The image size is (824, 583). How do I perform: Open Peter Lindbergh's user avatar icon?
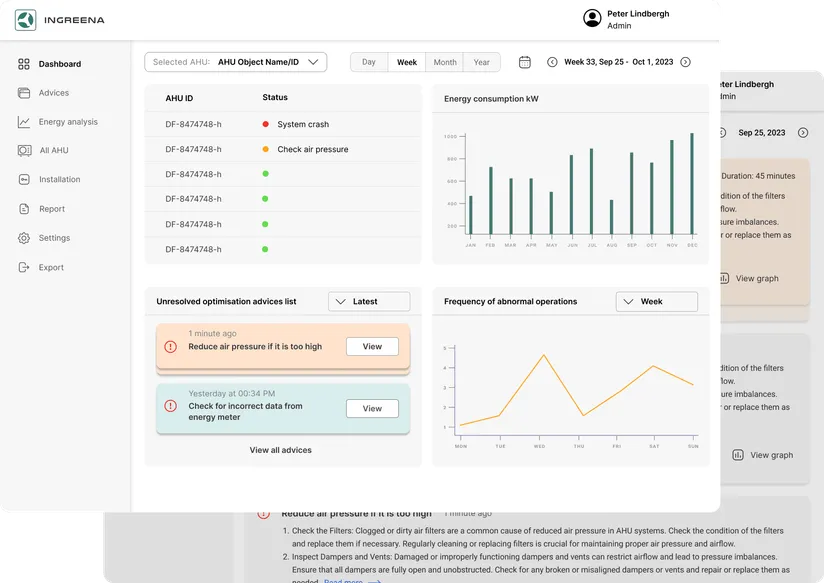pyautogui.click(x=592, y=18)
